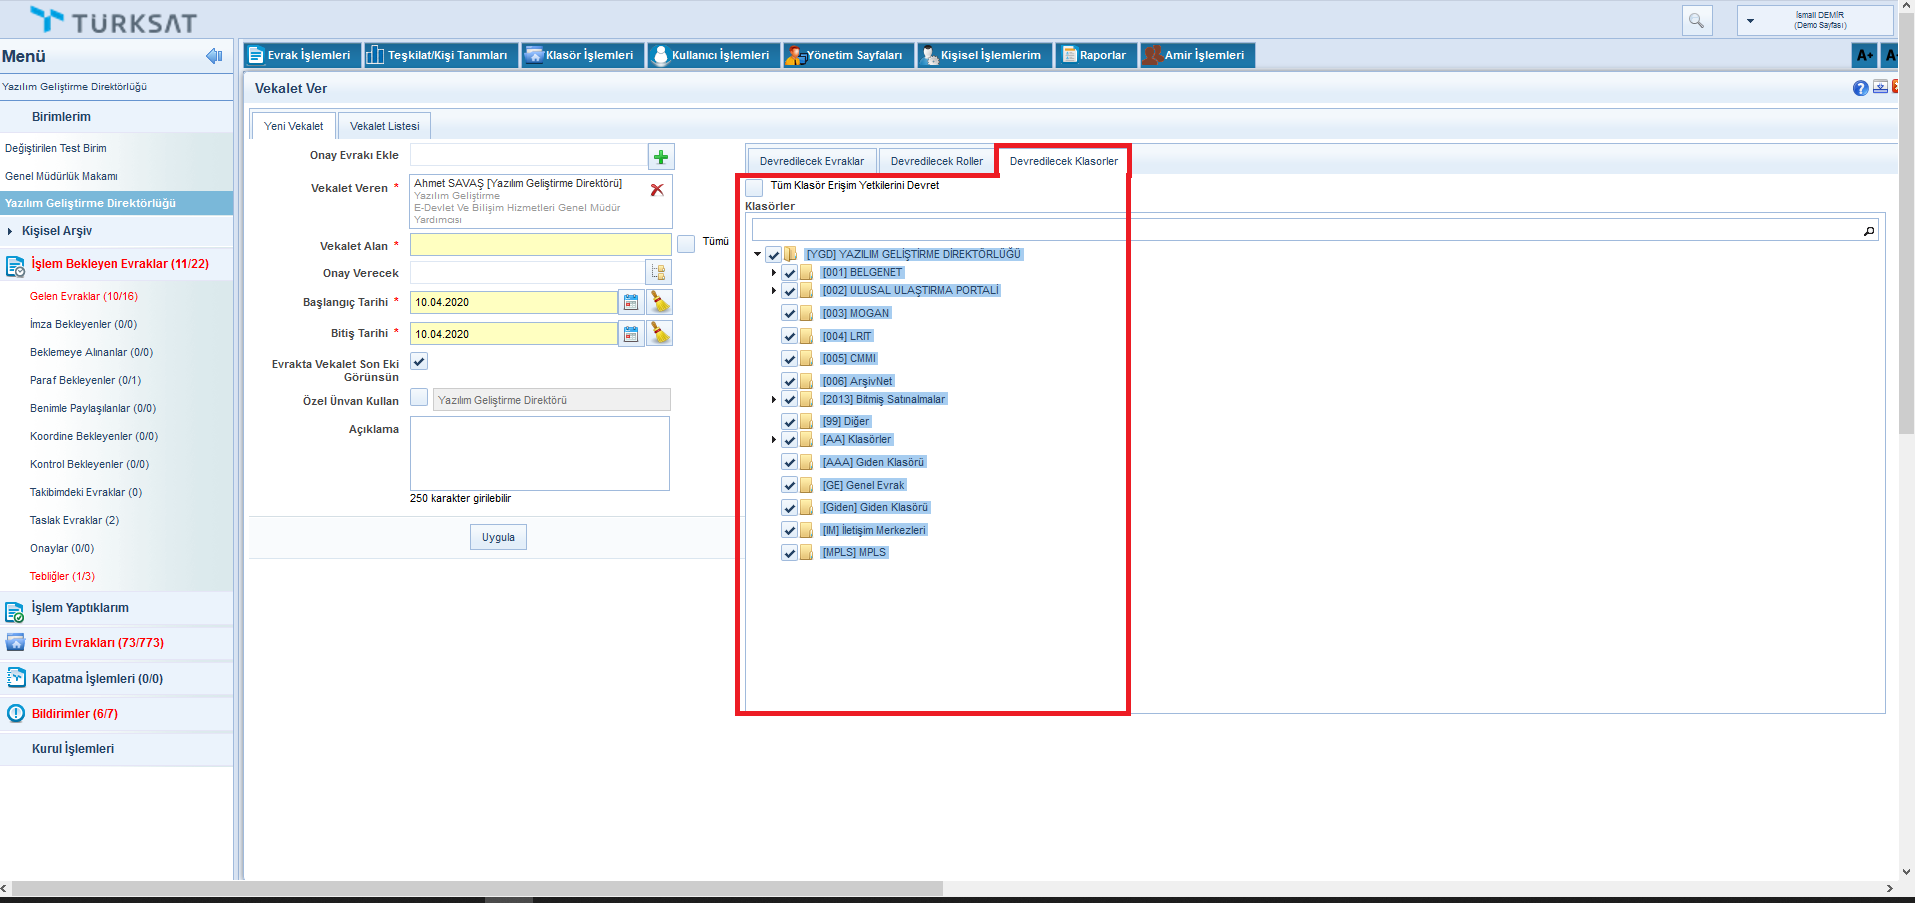Image resolution: width=1915 pixels, height=903 pixels.
Task: Uncheck the Evrakta Vekalet Son Eki Görünsün checkbox
Action: point(419,362)
